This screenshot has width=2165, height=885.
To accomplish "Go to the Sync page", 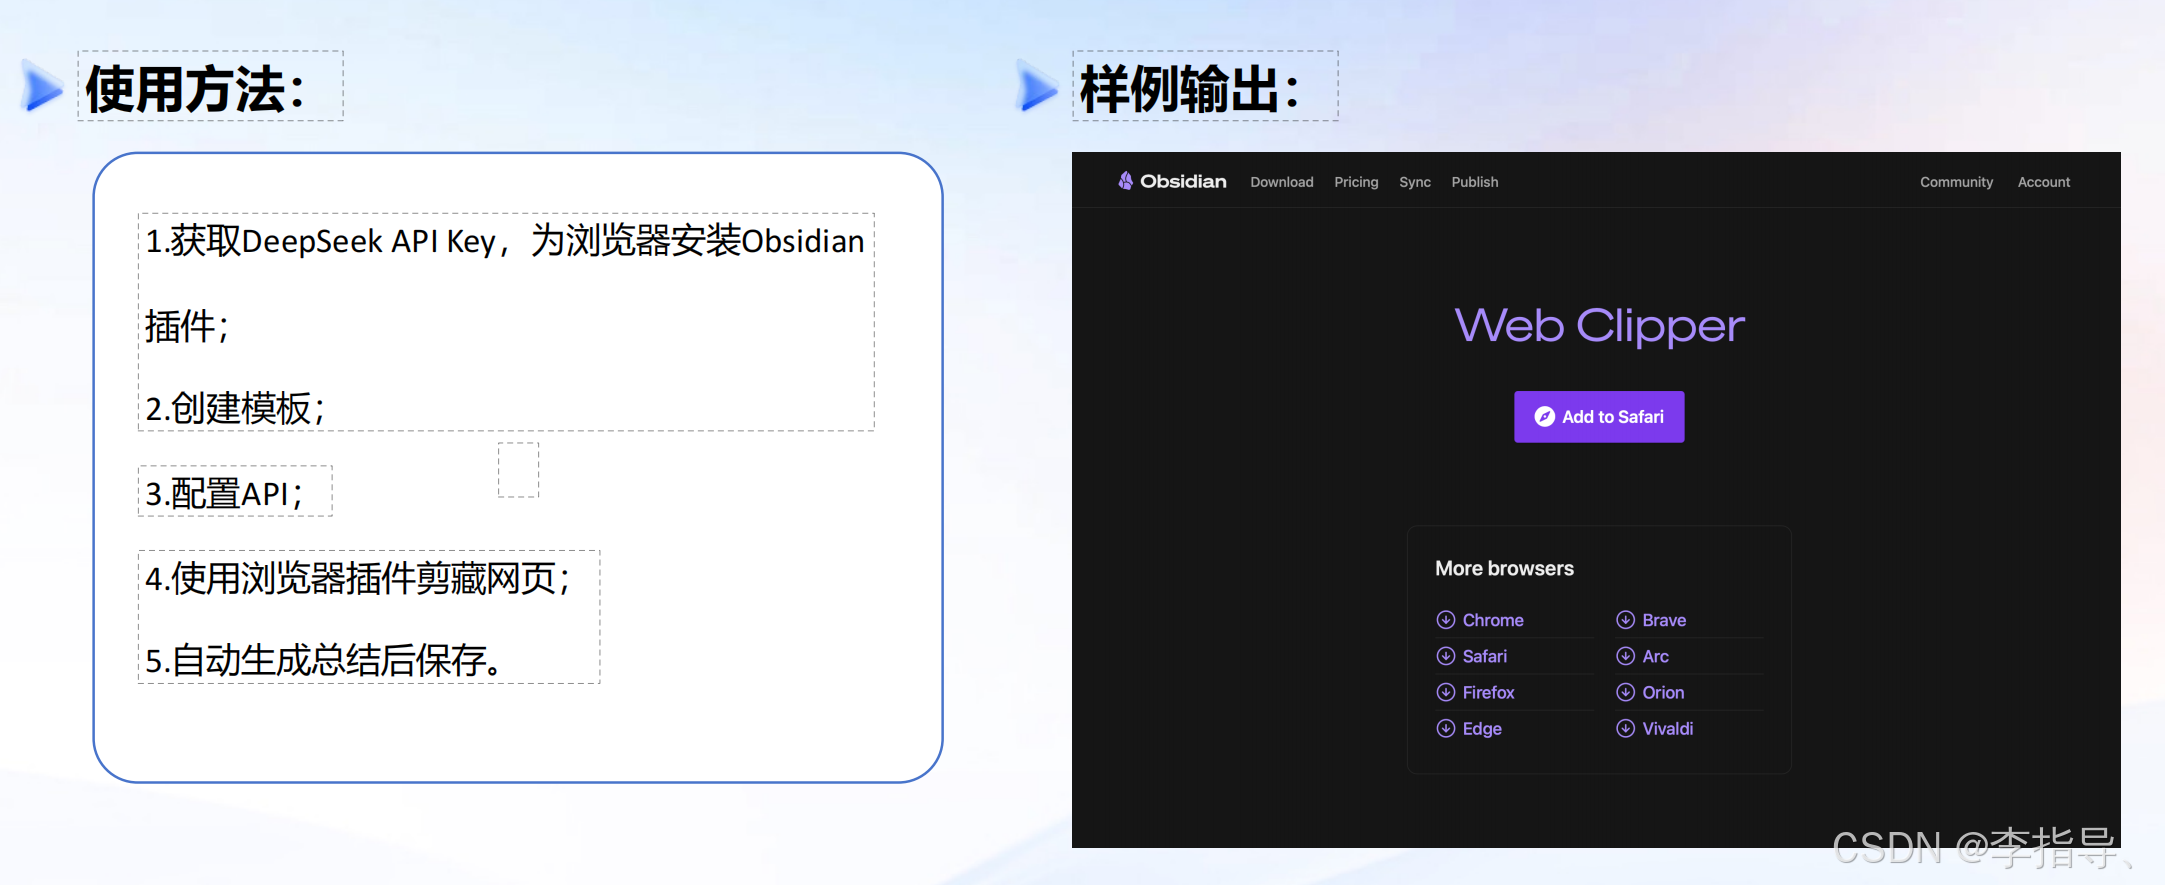I will coord(1415,182).
